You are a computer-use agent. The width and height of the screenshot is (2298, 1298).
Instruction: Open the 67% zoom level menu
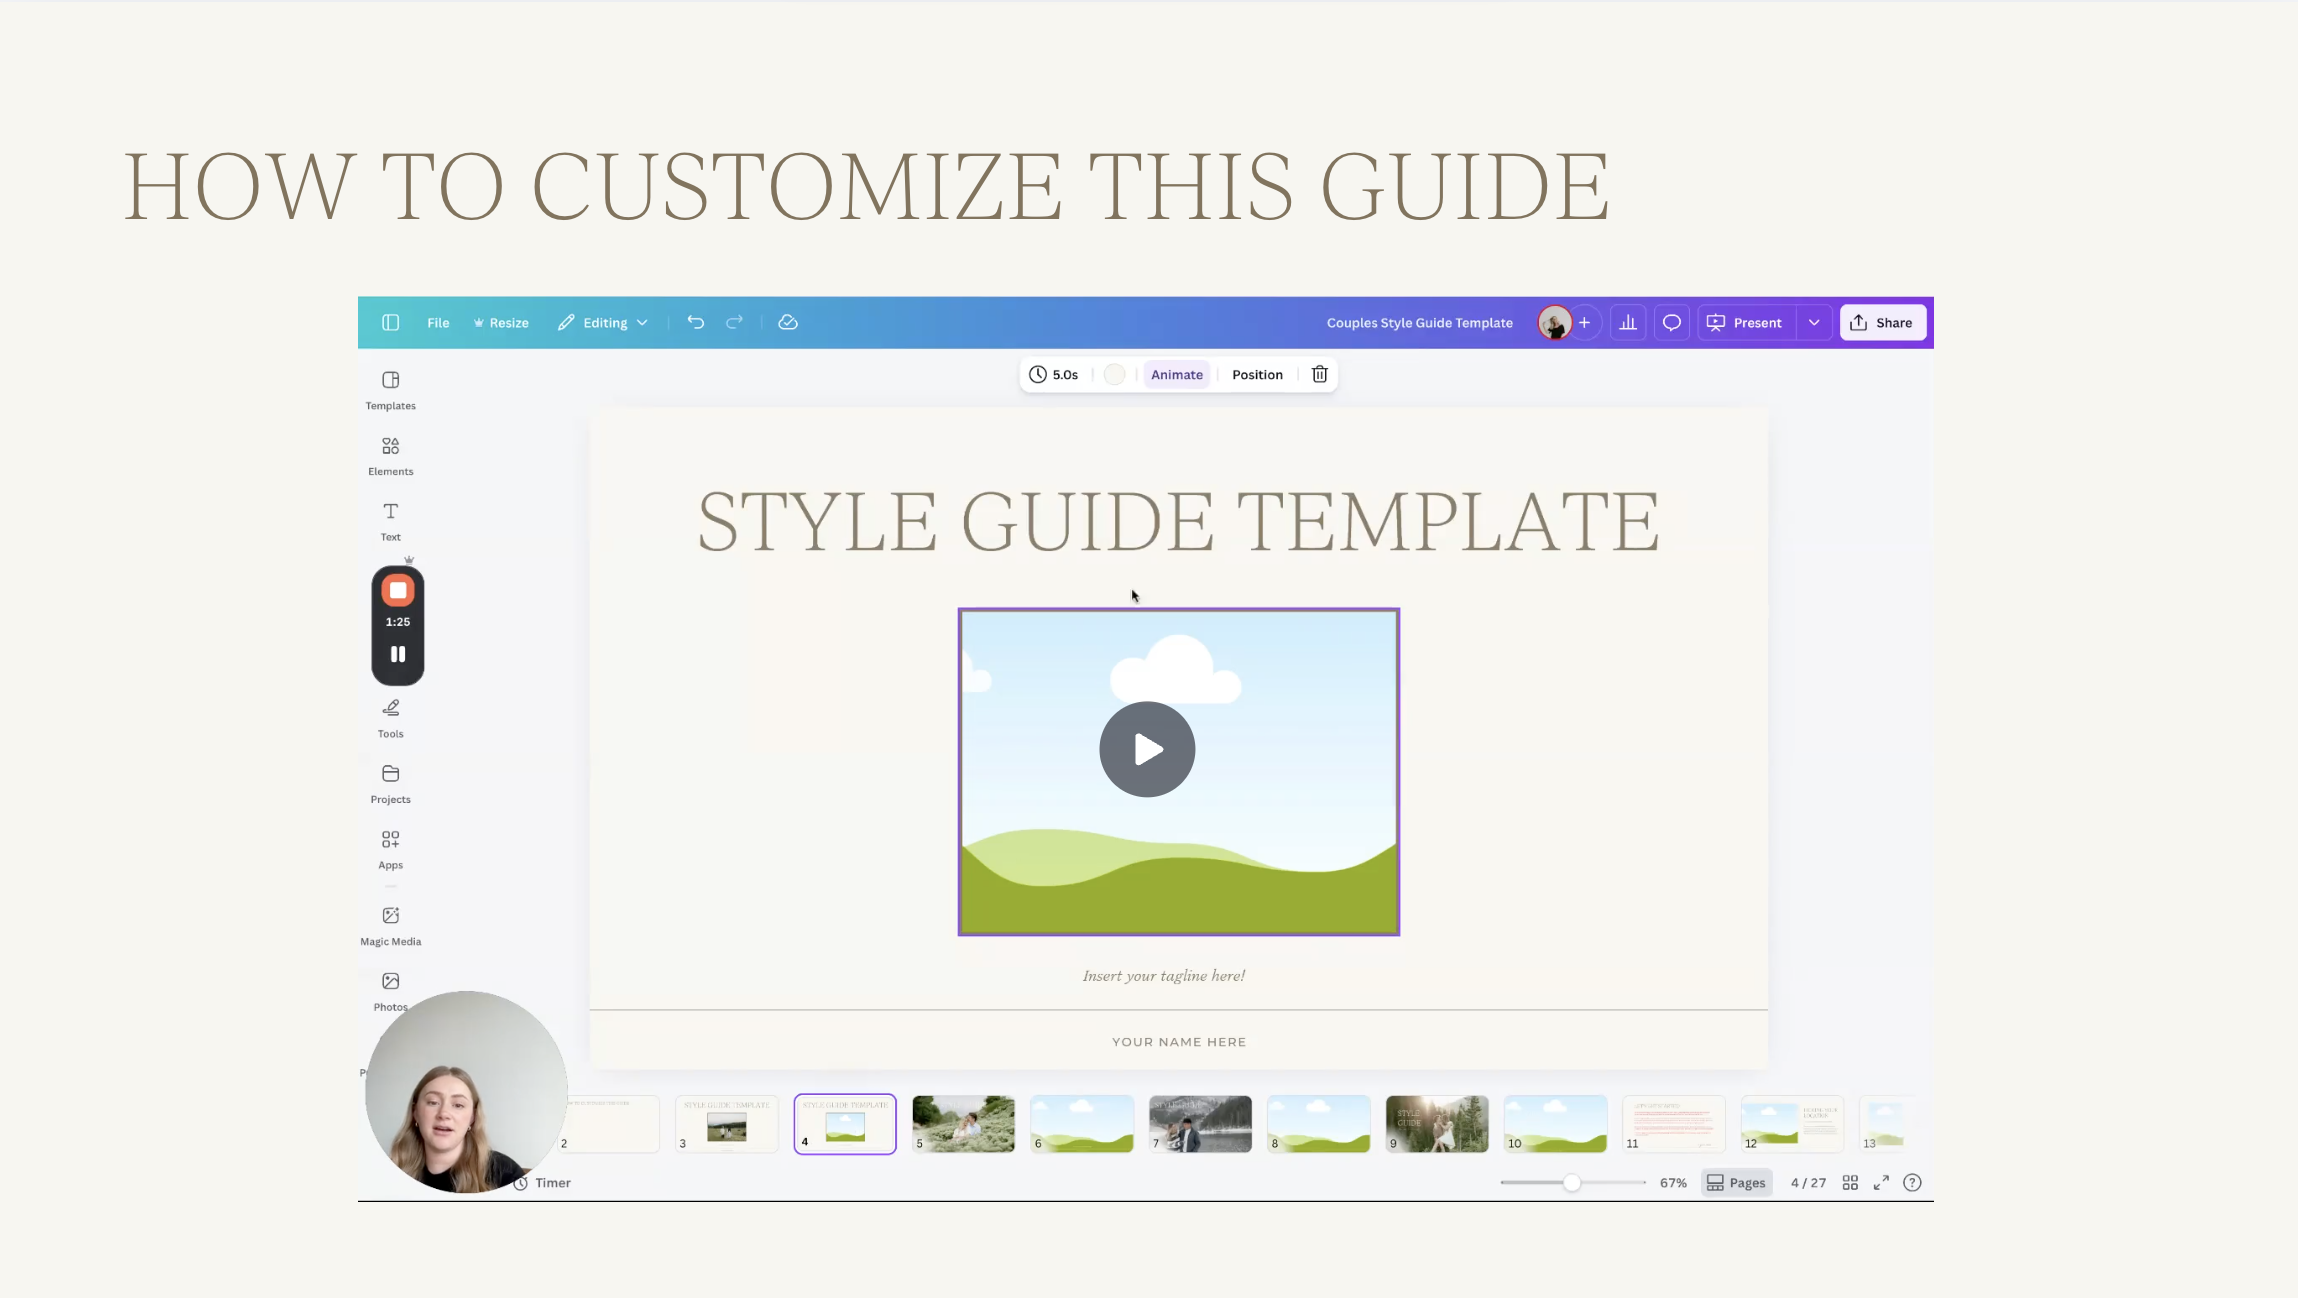1673,1182
